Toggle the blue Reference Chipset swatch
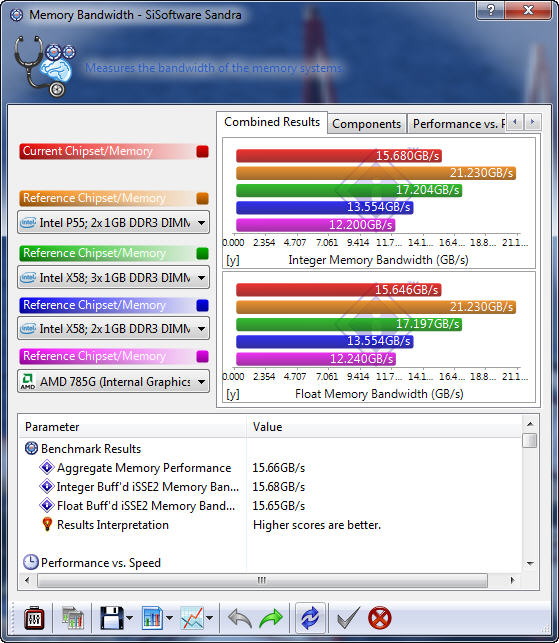 [203, 306]
